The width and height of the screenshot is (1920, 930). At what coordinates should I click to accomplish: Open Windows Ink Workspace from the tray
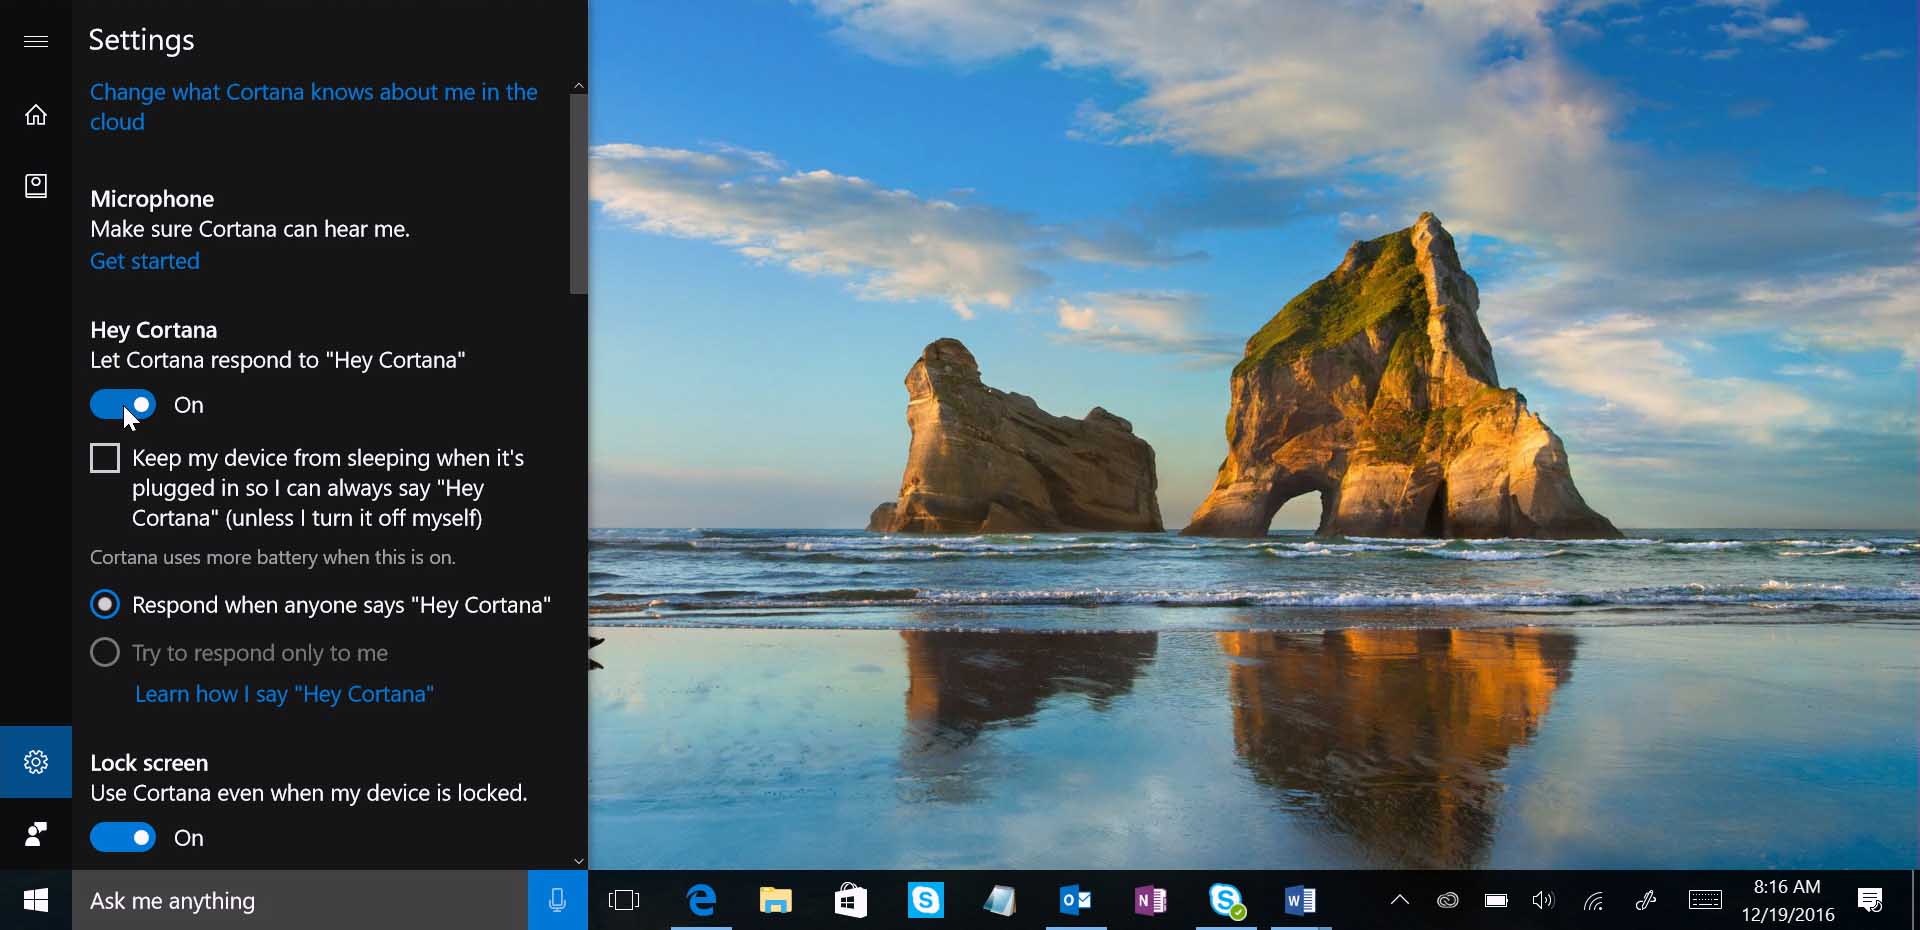1646,899
